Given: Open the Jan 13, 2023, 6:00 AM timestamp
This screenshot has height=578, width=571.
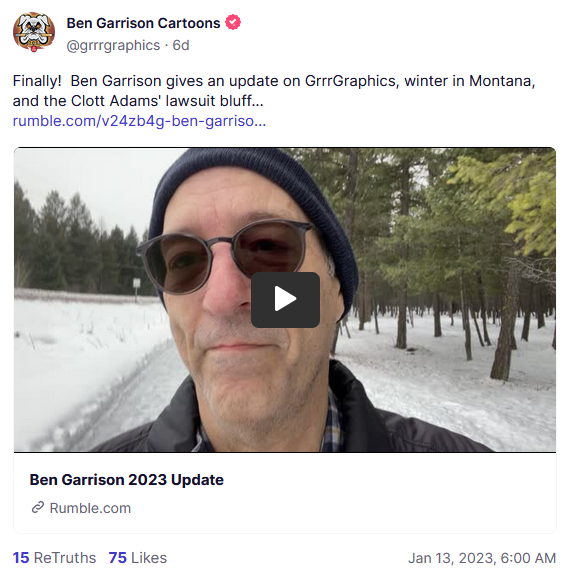Looking at the screenshot, I should (482, 558).
